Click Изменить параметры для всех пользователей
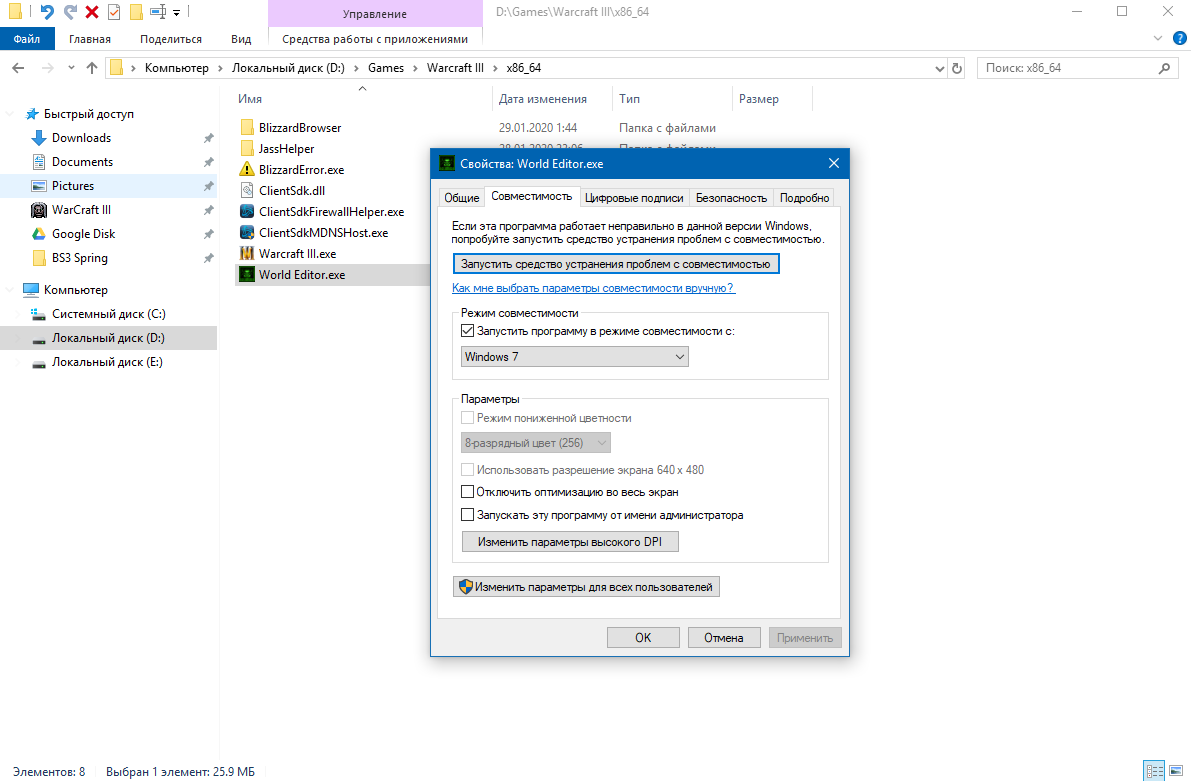Image resolution: width=1191 pixels, height=781 pixels. (586, 587)
